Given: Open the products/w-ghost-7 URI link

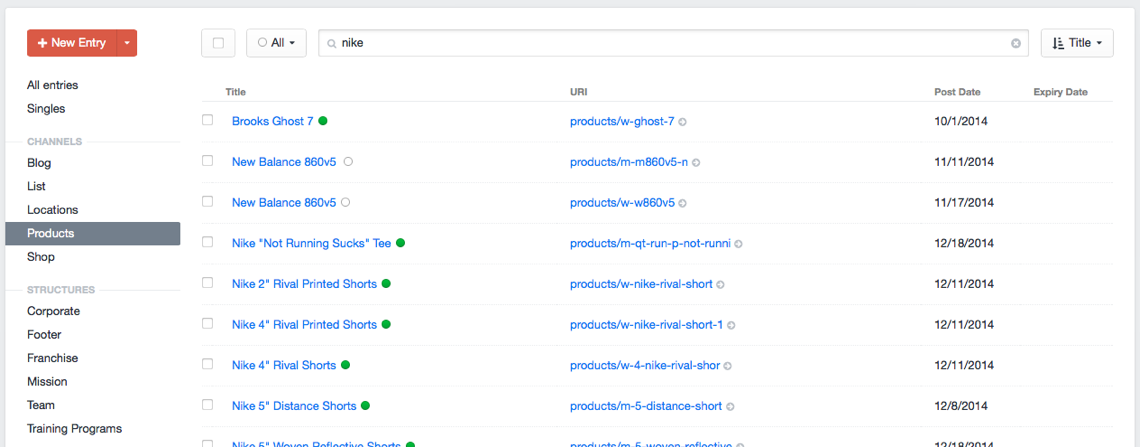Looking at the screenshot, I should click(x=622, y=121).
